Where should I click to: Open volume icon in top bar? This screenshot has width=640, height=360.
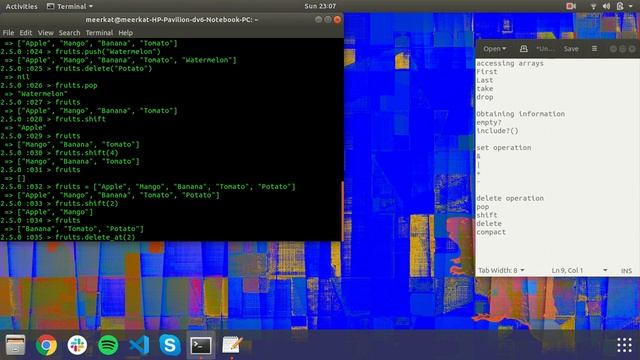tap(607, 6)
